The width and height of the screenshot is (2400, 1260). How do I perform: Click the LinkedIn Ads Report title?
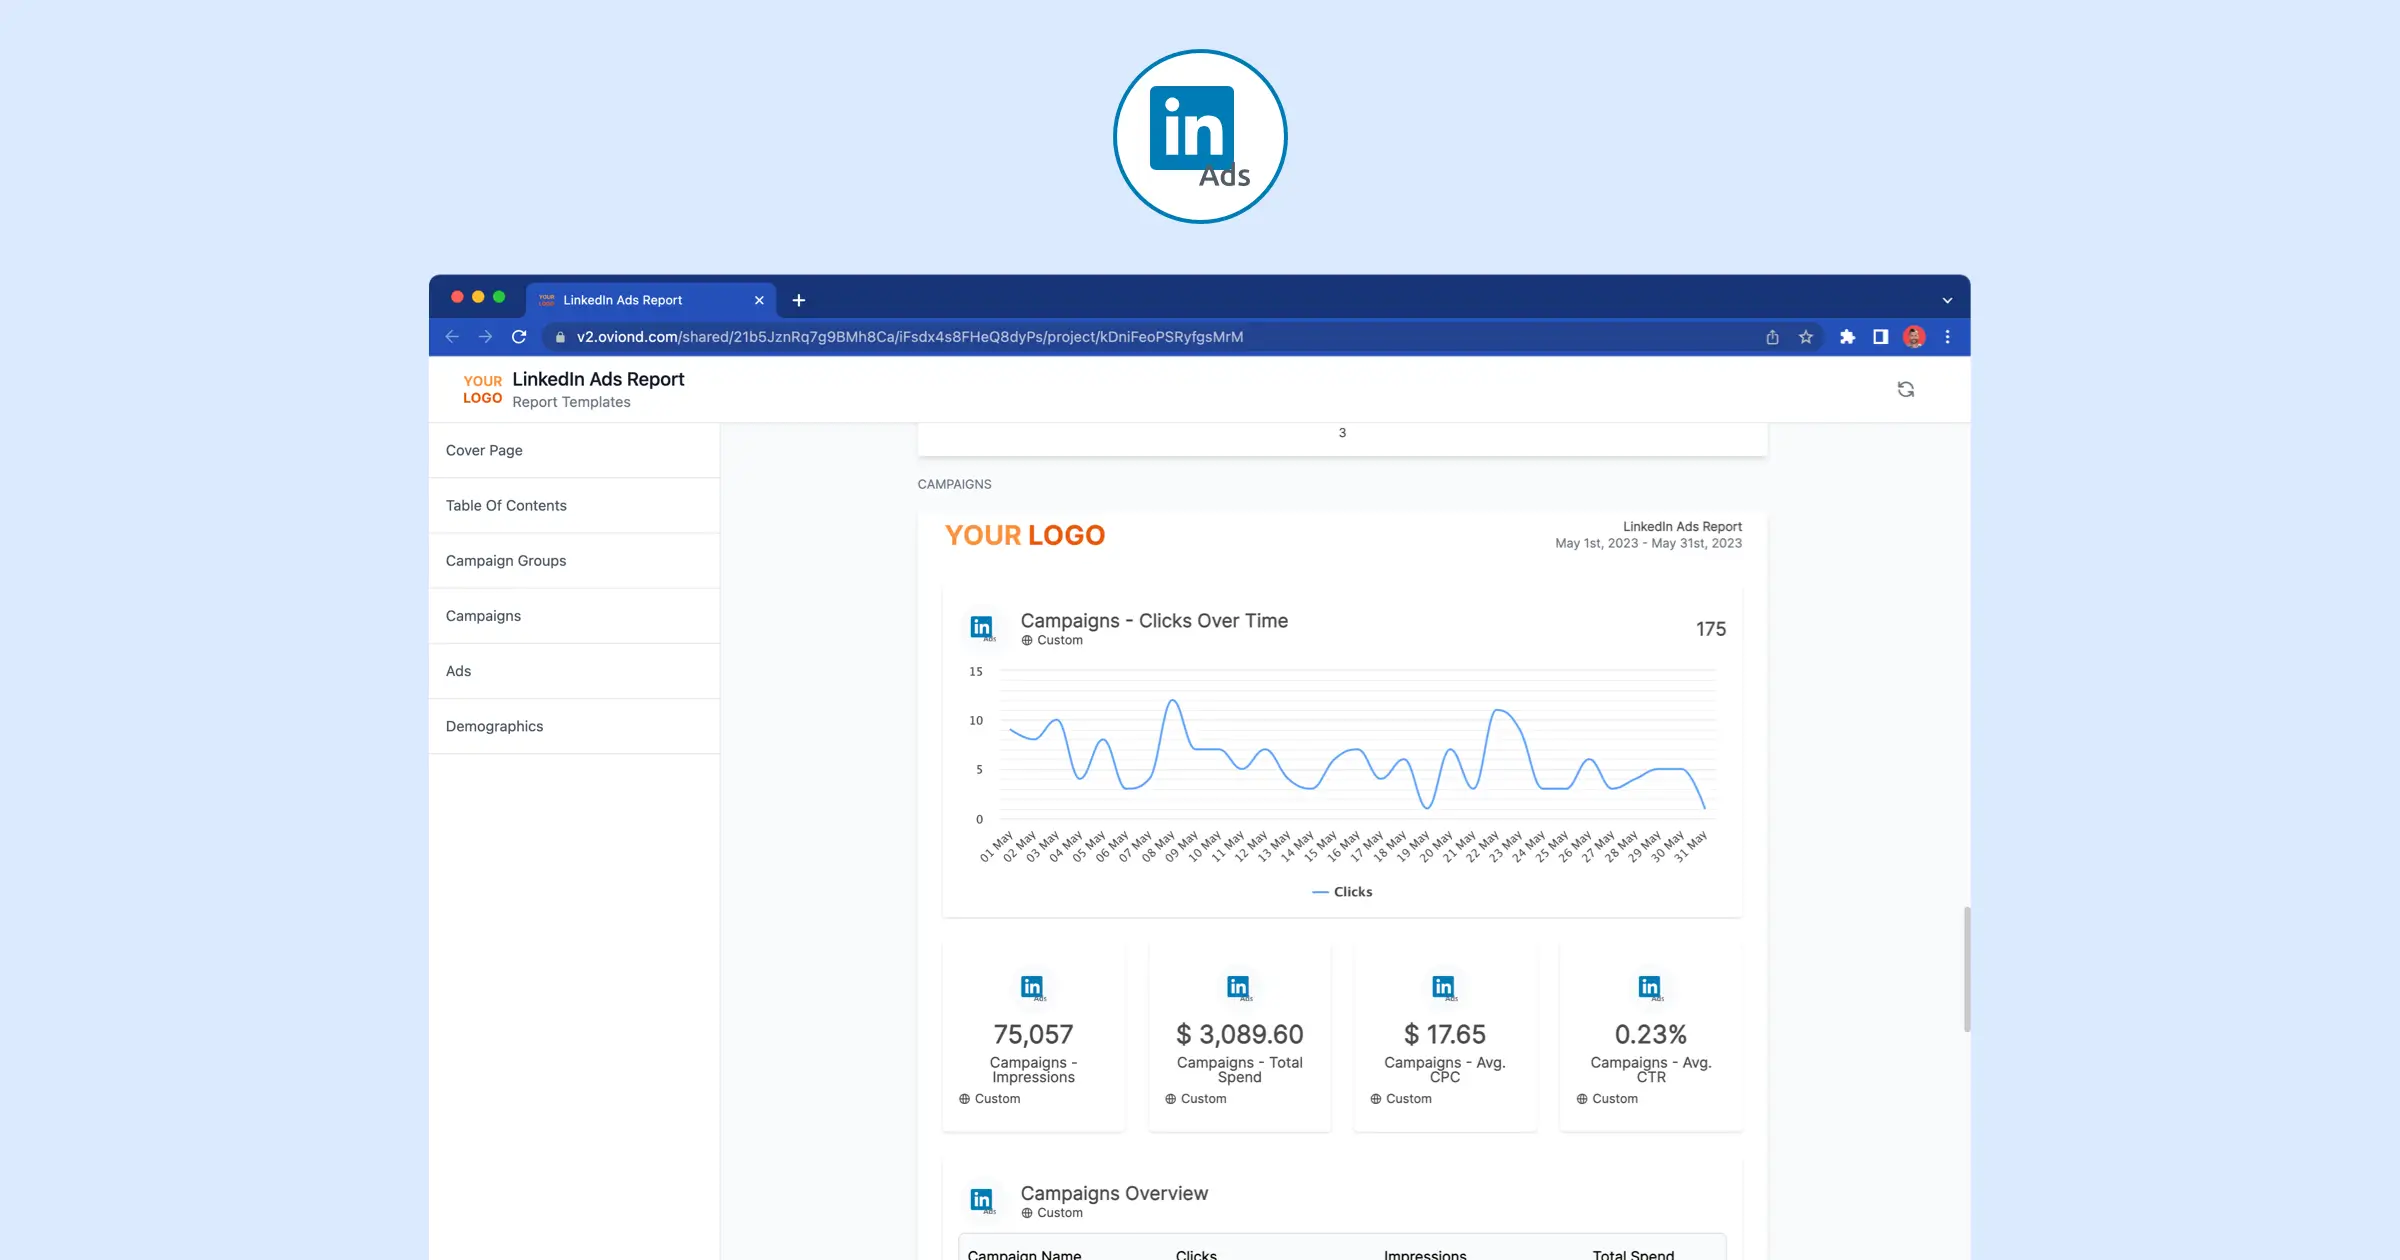coord(598,379)
